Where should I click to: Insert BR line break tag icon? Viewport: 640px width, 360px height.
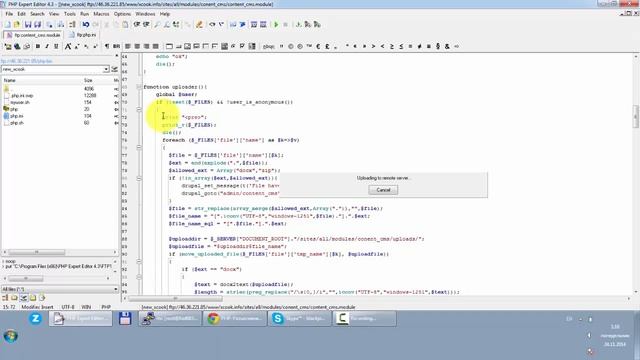116,47
